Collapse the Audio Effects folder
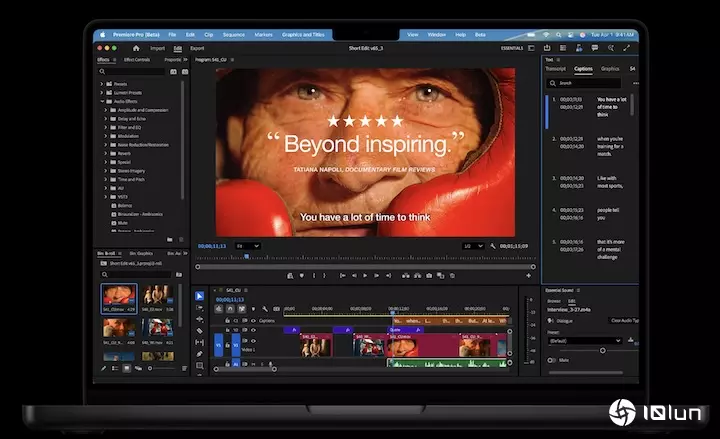The height and width of the screenshot is (439, 720). pos(103,100)
